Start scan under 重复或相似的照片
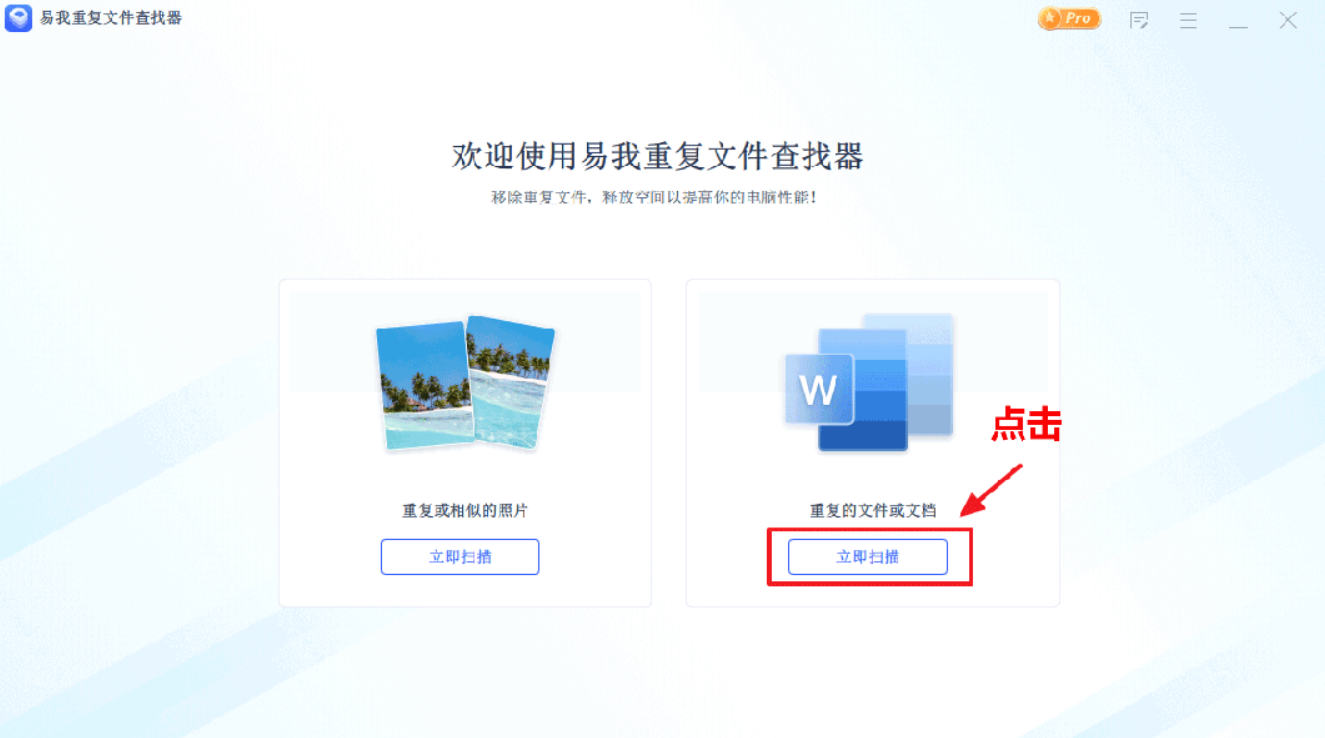This screenshot has height=738, width=1325. click(460, 557)
